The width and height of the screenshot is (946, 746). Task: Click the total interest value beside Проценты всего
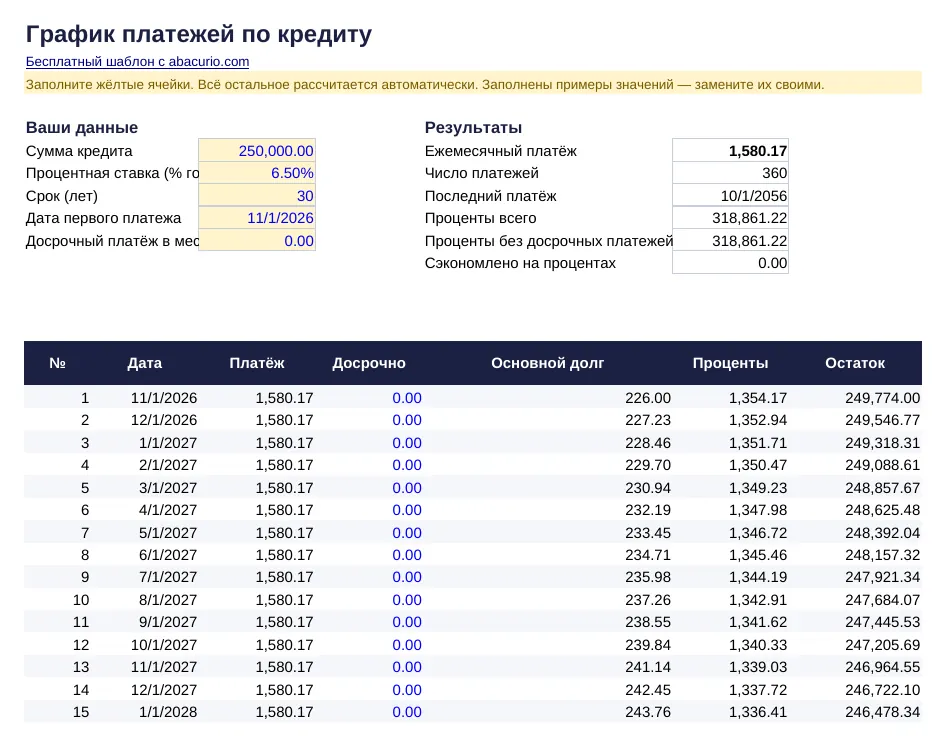(730, 218)
